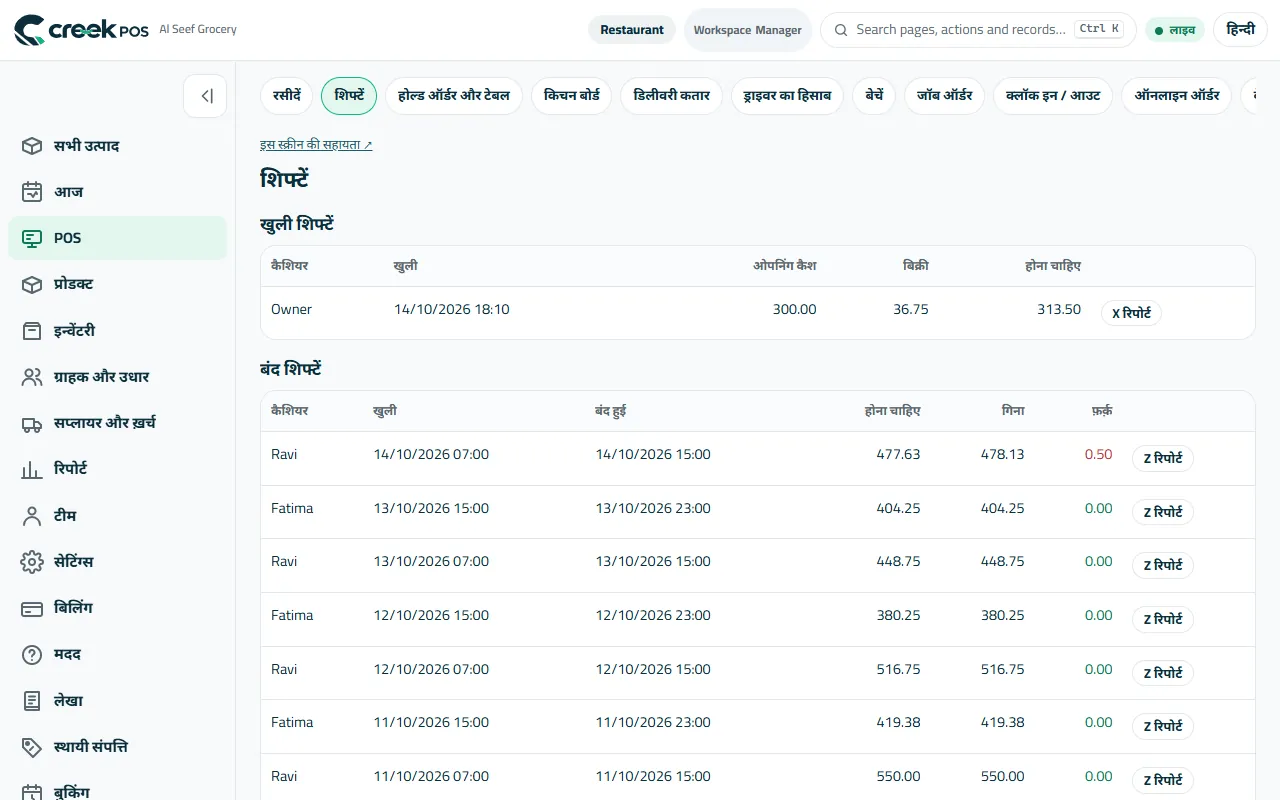Click the इन्वेंटरी archive icon
This screenshot has width=1280, height=800.
(x=32, y=330)
